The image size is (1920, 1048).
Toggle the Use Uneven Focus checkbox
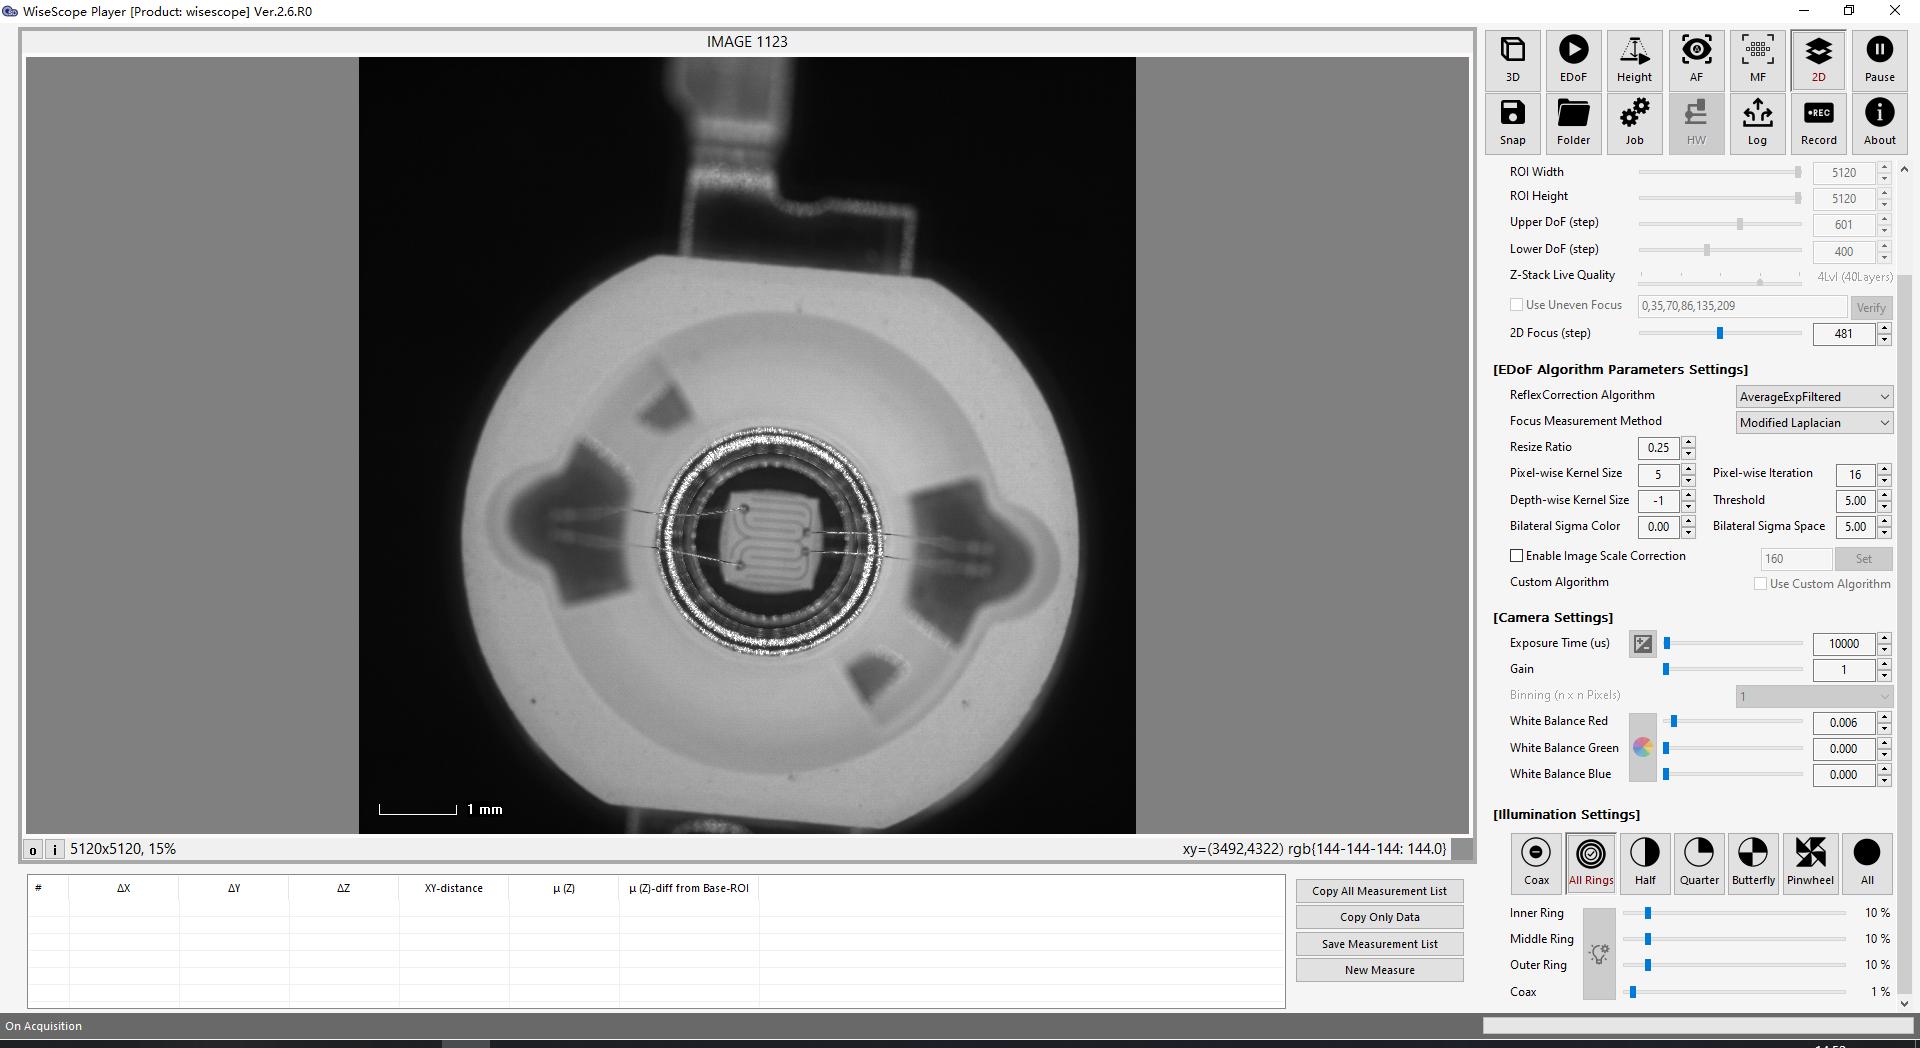pyautogui.click(x=1517, y=305)
